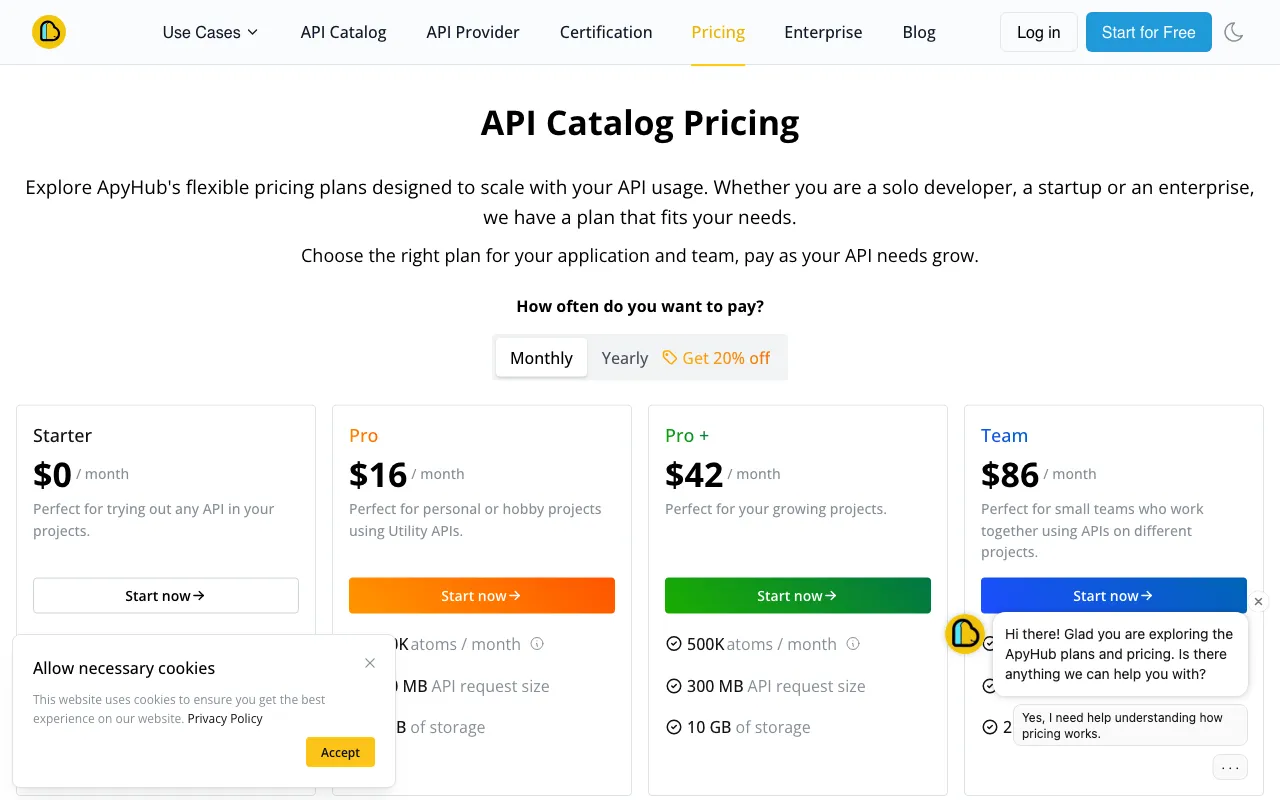This screenshot has height=800, width=1280.
Task: Open the ApyHub logo home link
Action: pyautogui.click(x=49, y=32)
